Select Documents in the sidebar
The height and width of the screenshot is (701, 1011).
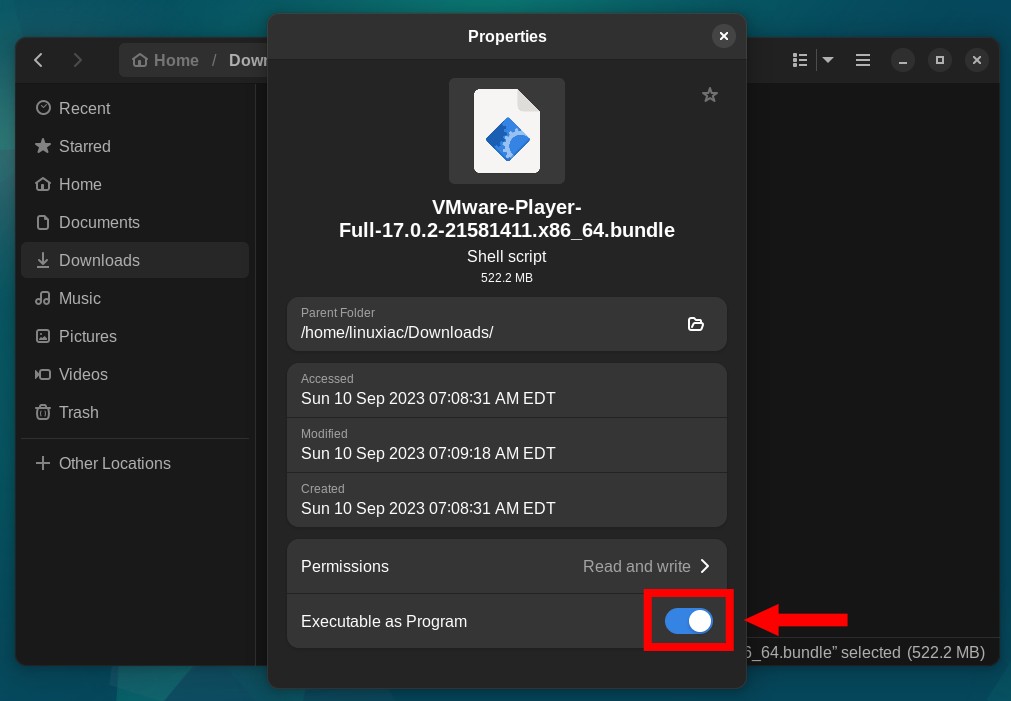pos(135,222)
